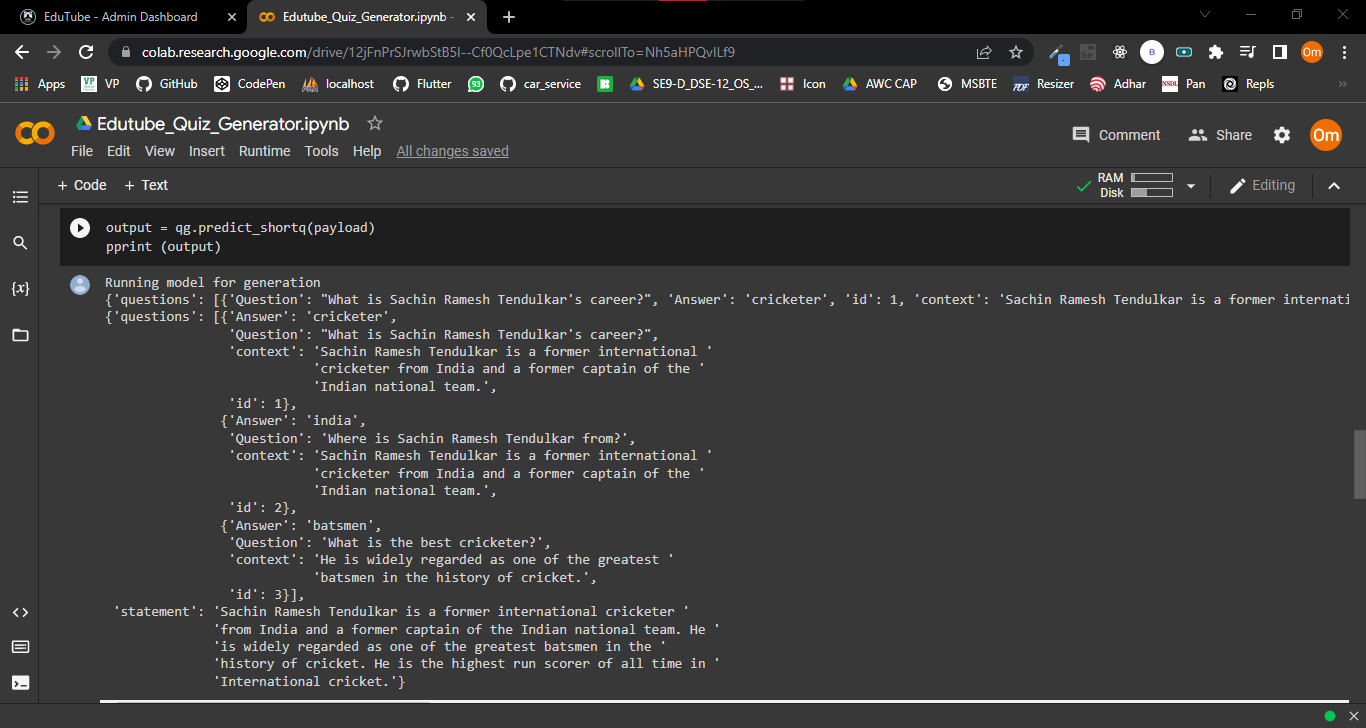The height and width of the screenshot is (728, 1366).
Task: Open the Om account avatar in Colab header
Action: 1326,135
